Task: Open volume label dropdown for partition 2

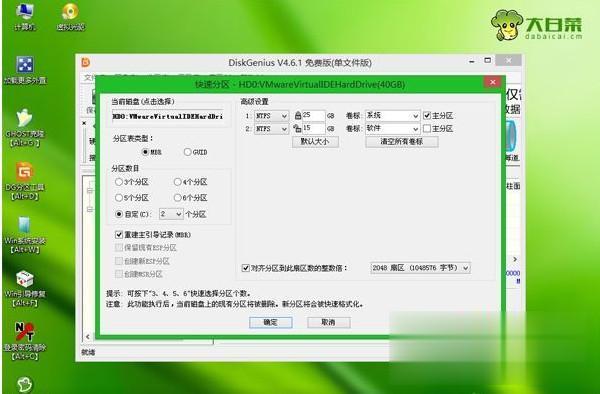Action: (x=393, y=129)
